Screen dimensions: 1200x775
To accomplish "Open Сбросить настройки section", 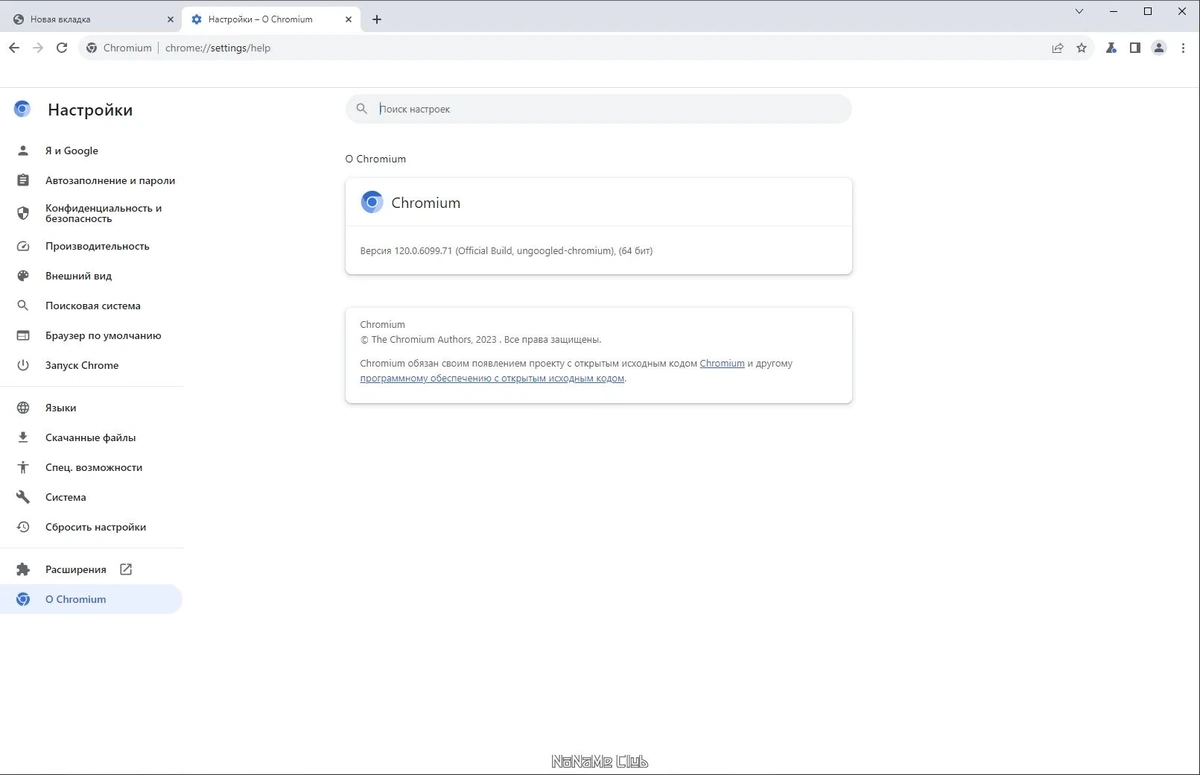I will 91,527.
